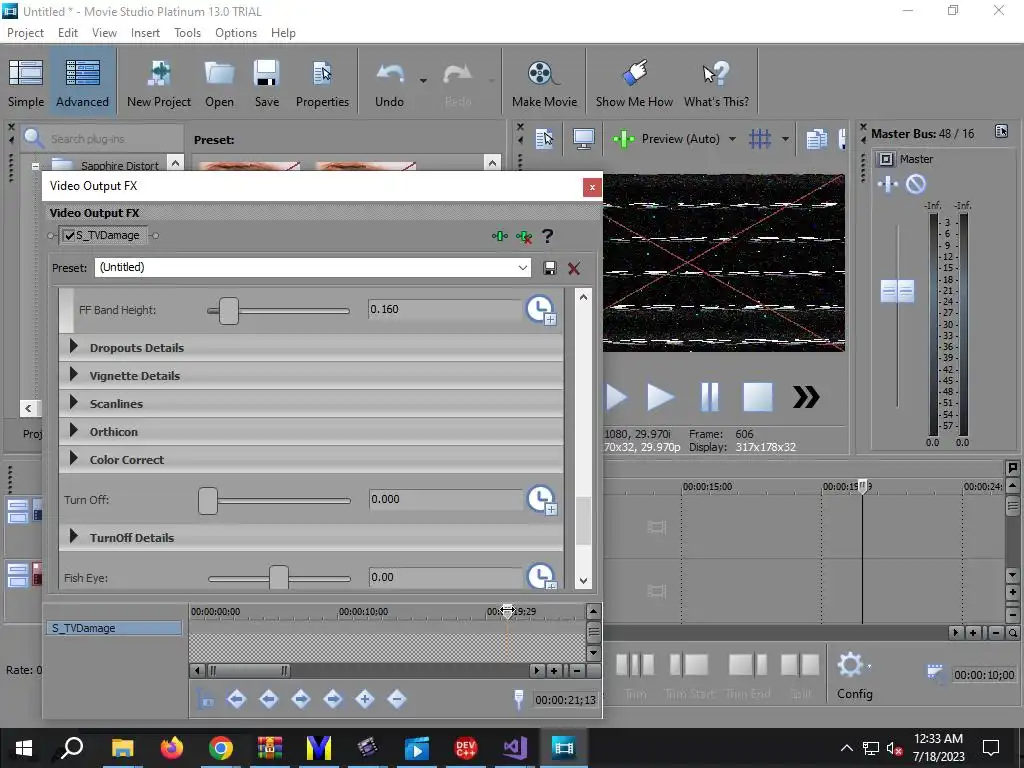Expand Dropouts Details section
Image resolution: width=1024 pixels, height=768 pixels.
74,347
